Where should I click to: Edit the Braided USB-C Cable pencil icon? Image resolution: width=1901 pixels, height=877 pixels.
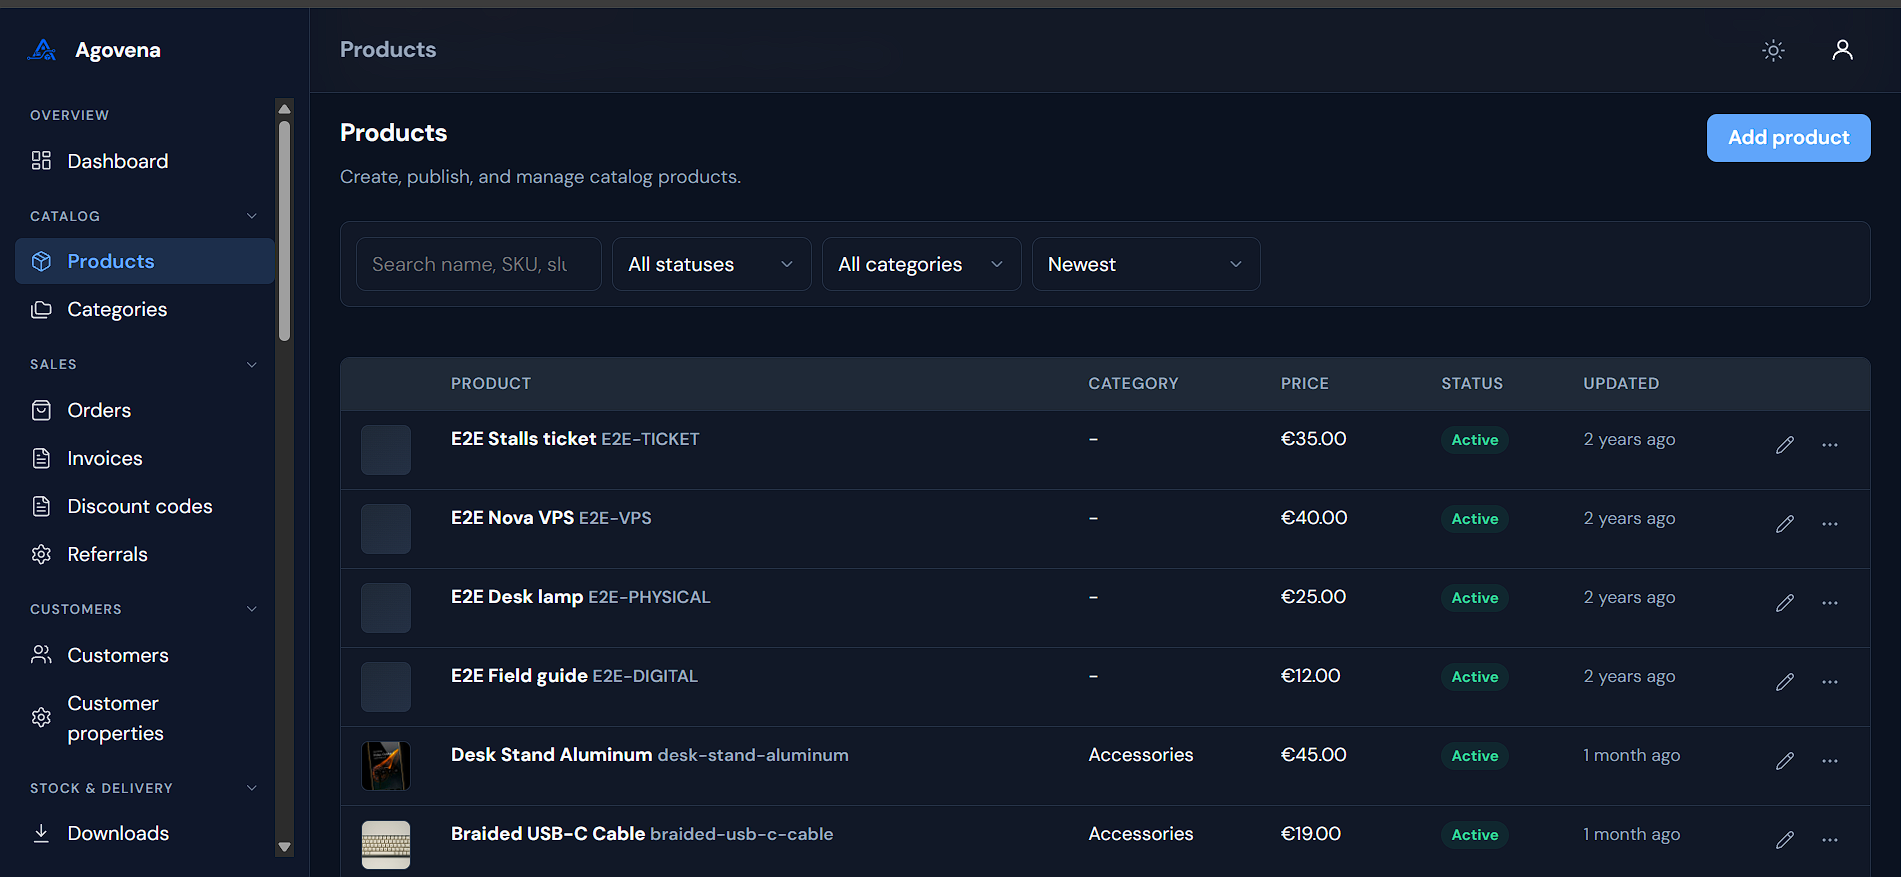click(1785, 840)
